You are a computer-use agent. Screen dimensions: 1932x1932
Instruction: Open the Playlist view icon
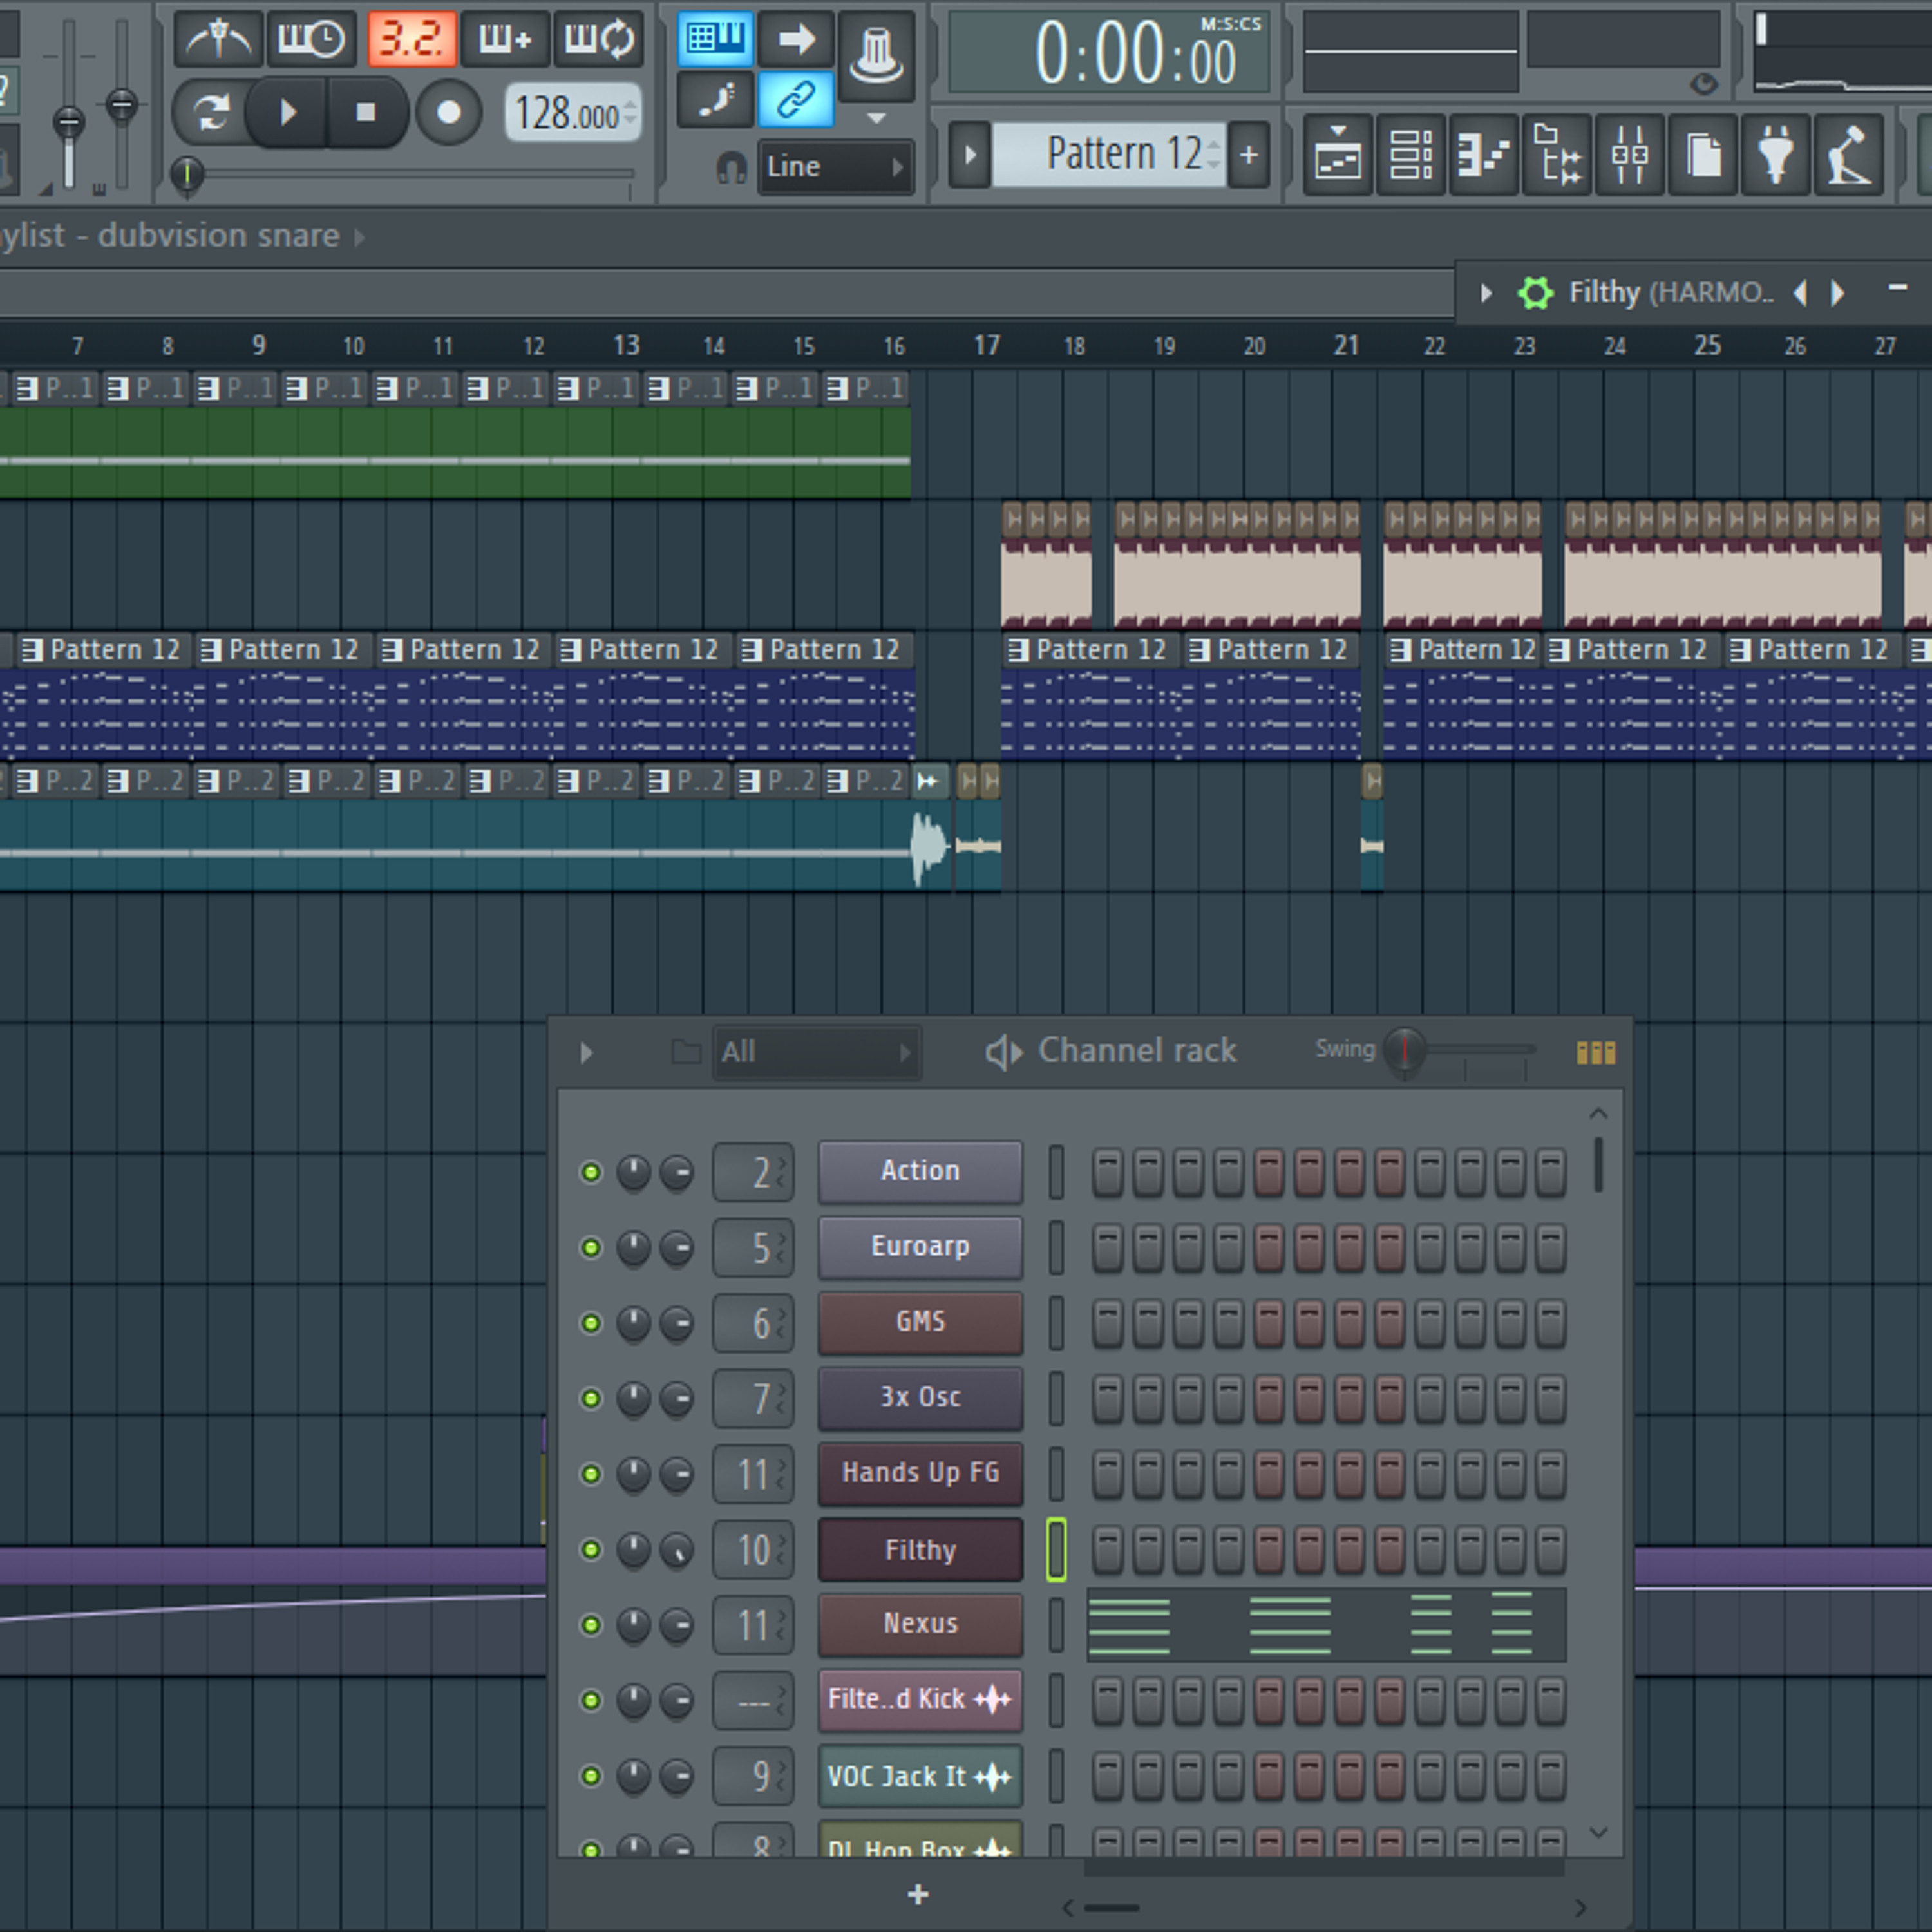[1338, 155]
